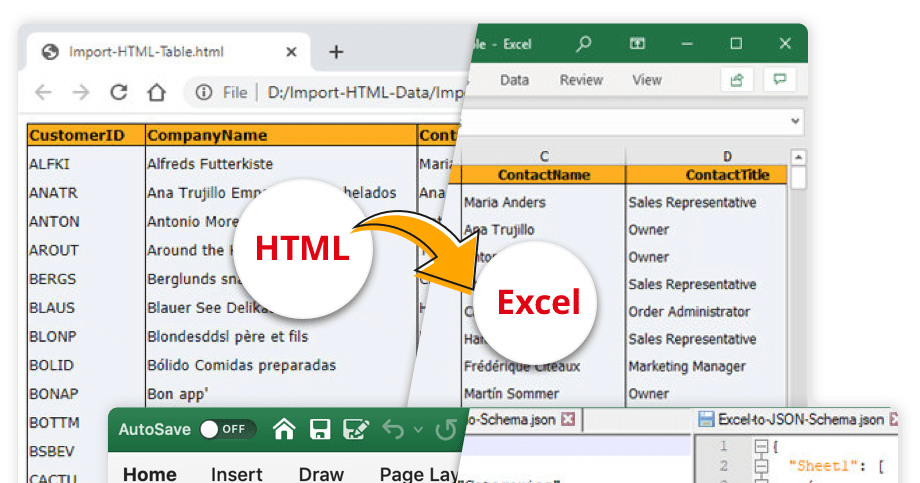Click the BONAP customer ID
The width and height of the screenshot is (920, 483).
click(53, 394)
